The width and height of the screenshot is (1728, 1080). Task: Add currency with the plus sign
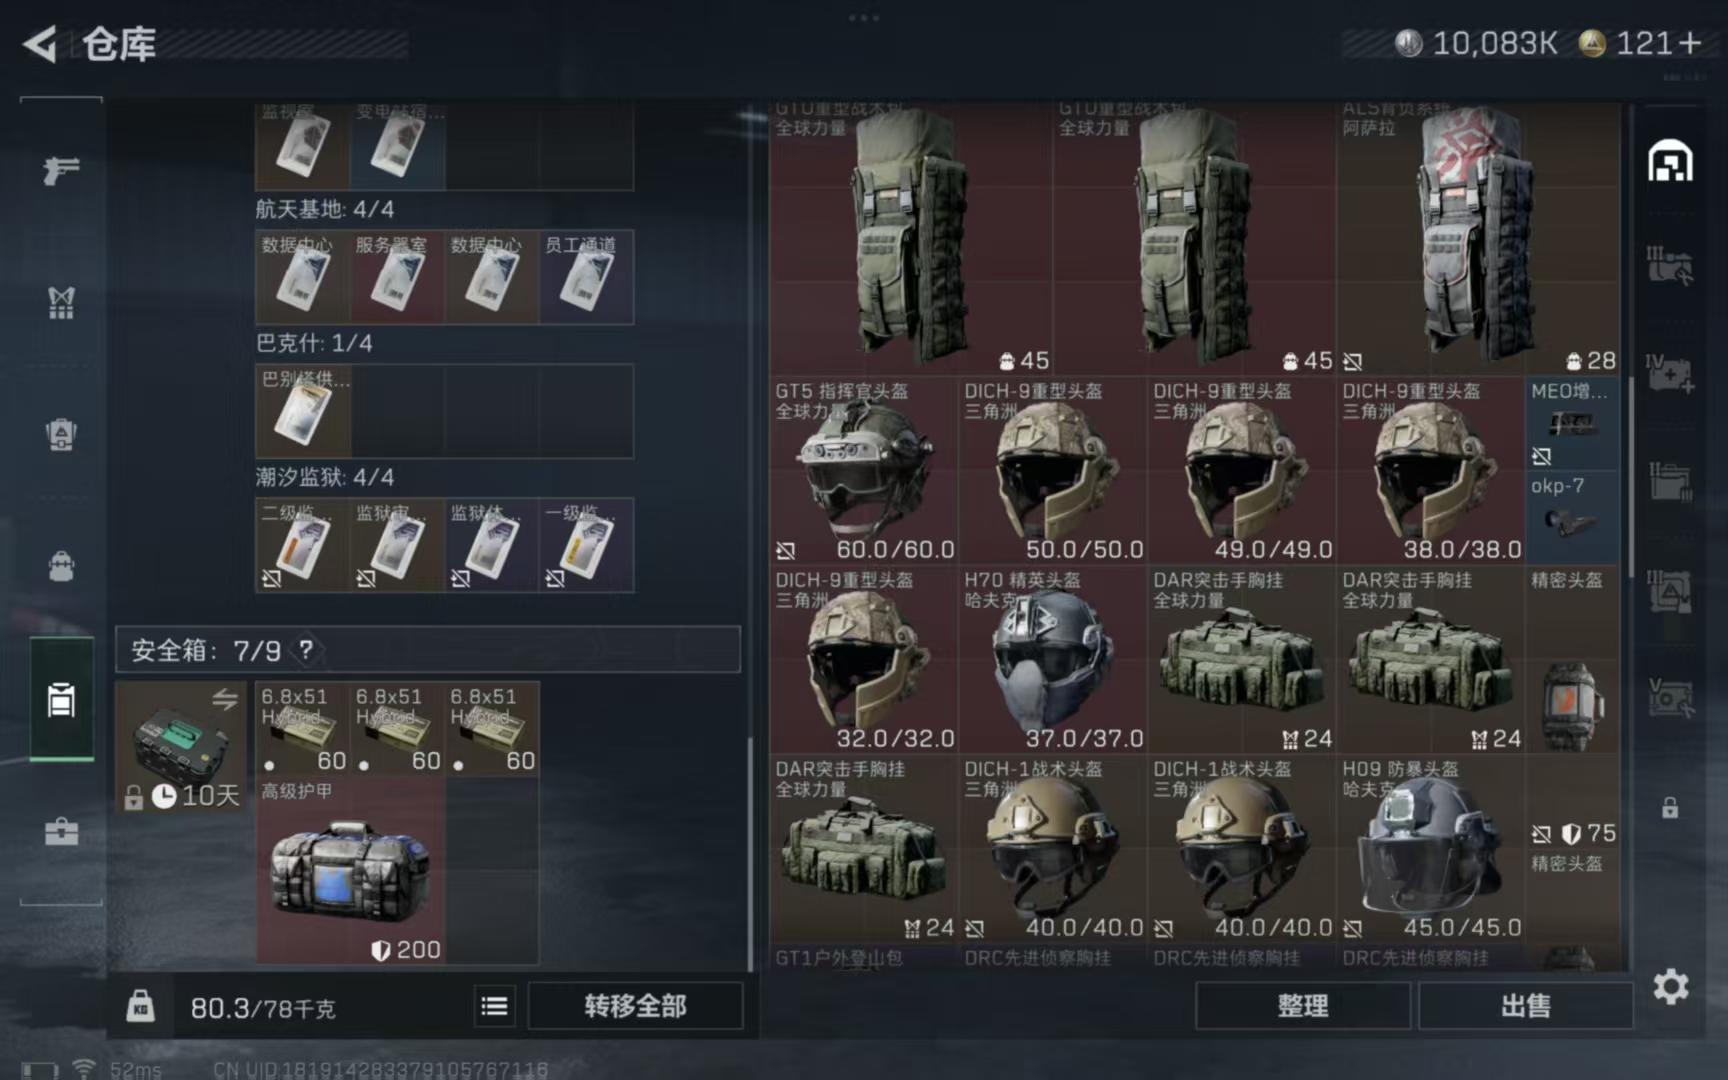1690,43
